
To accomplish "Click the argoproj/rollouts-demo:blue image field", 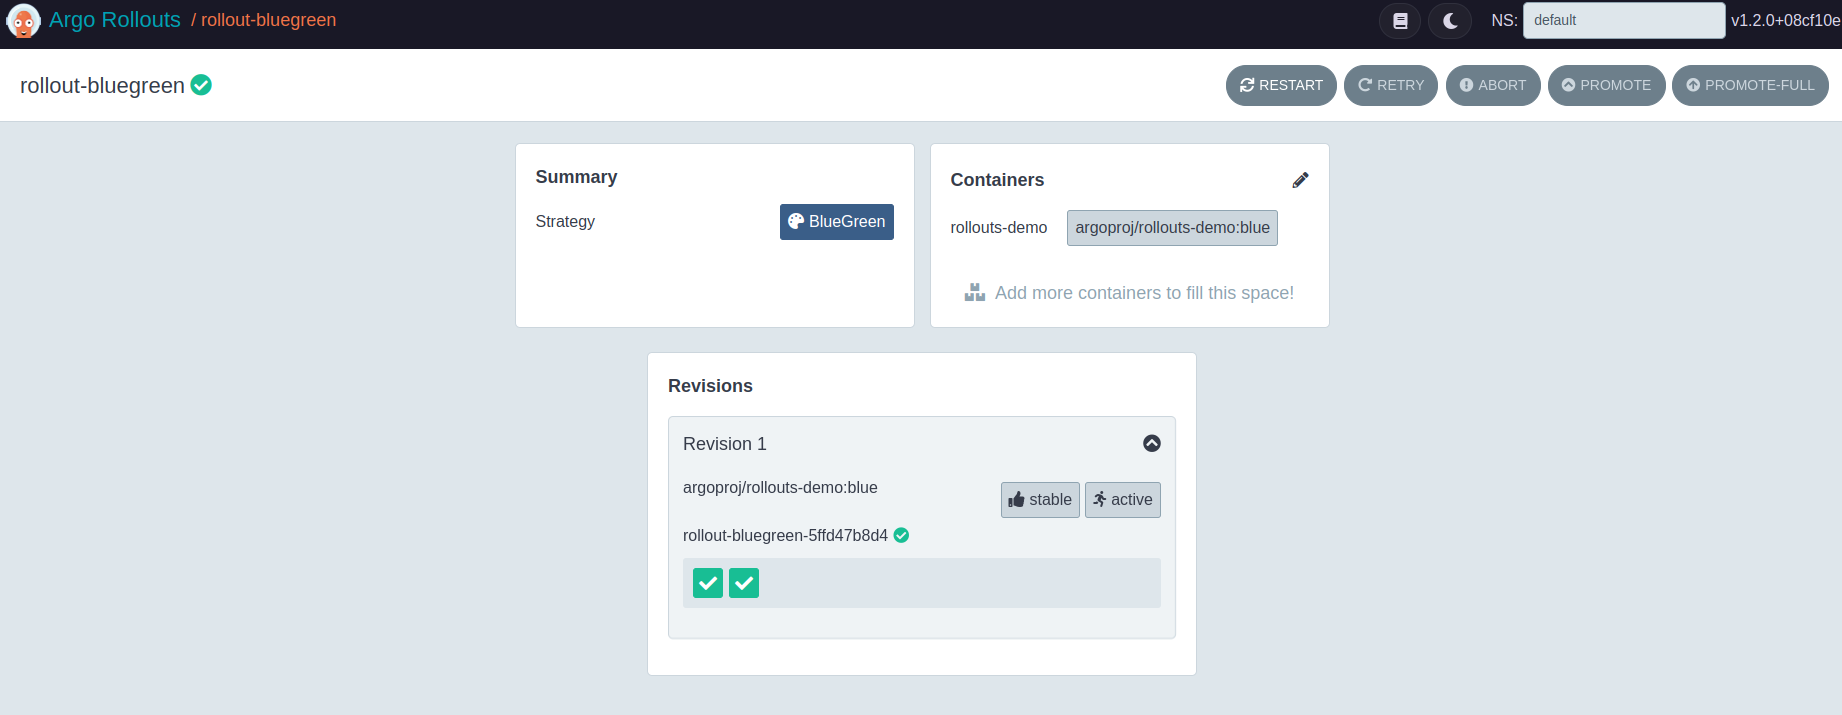I will pyautogui.click(x=1172, y=228).
